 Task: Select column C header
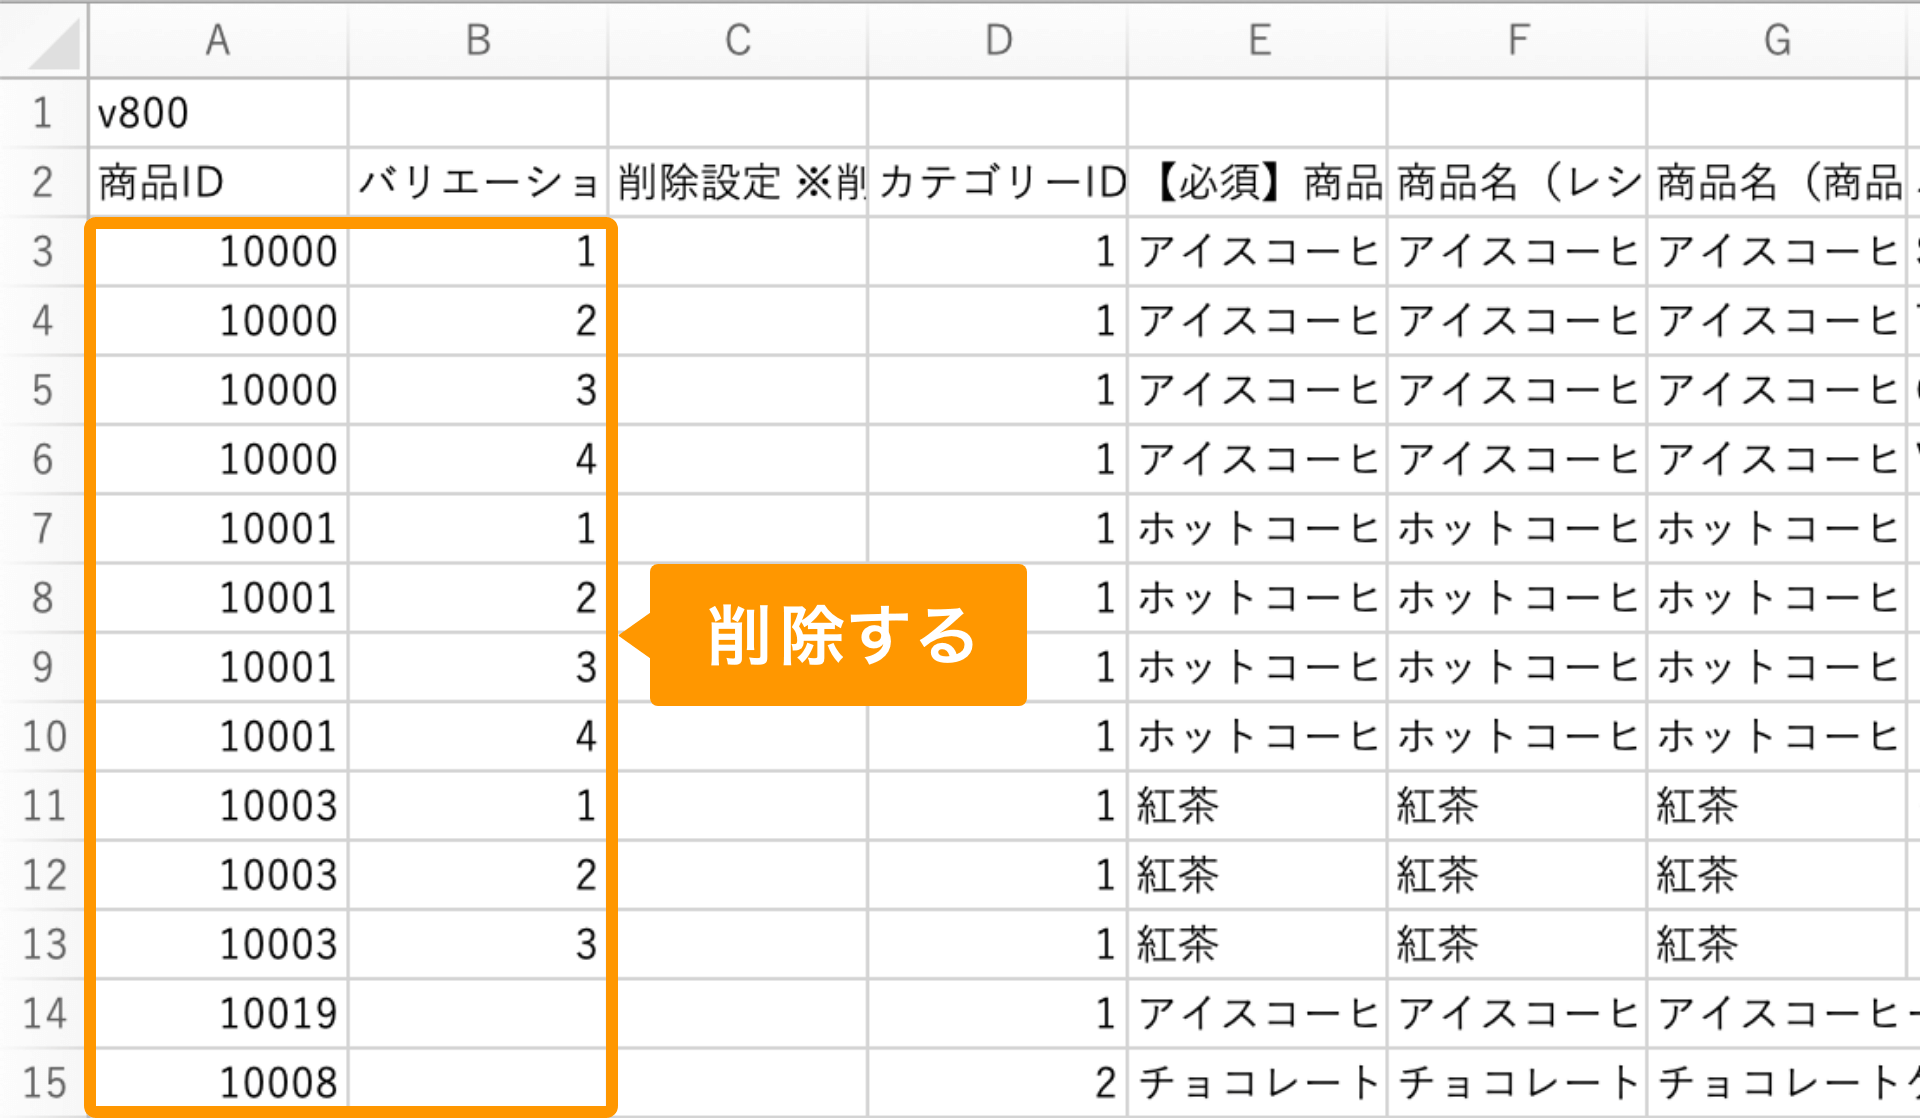pyautogui.click(x=738, y=40)
